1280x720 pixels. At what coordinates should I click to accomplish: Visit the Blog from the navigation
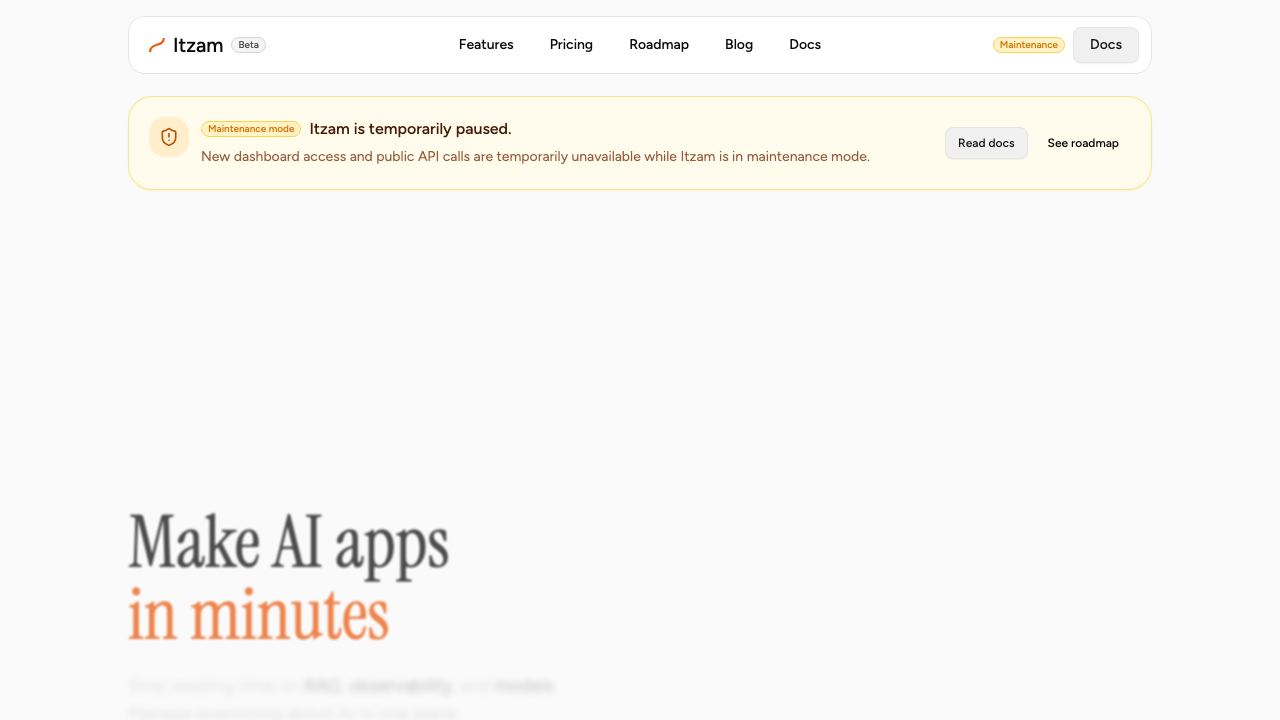(739, 45)
